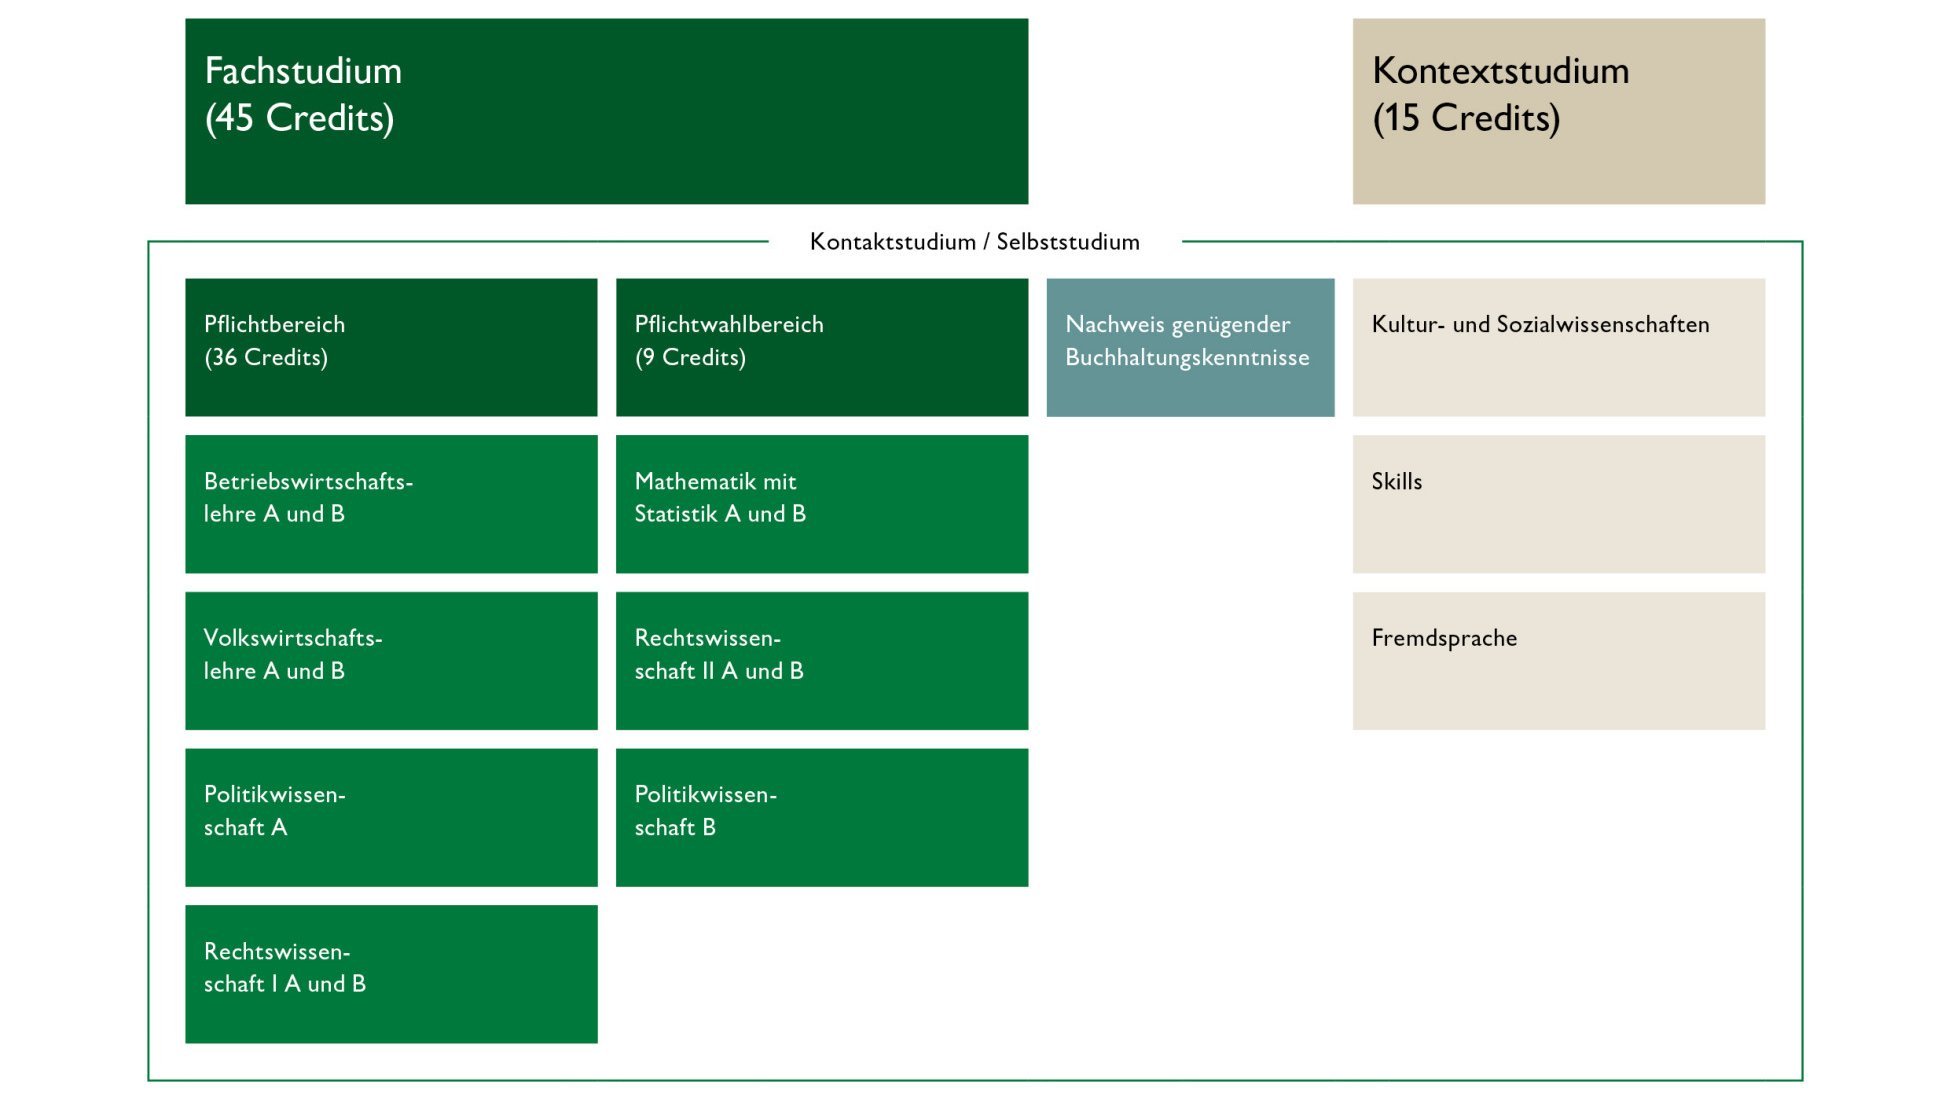Click the "Pflichtbereich" label text

coord(274,324)
